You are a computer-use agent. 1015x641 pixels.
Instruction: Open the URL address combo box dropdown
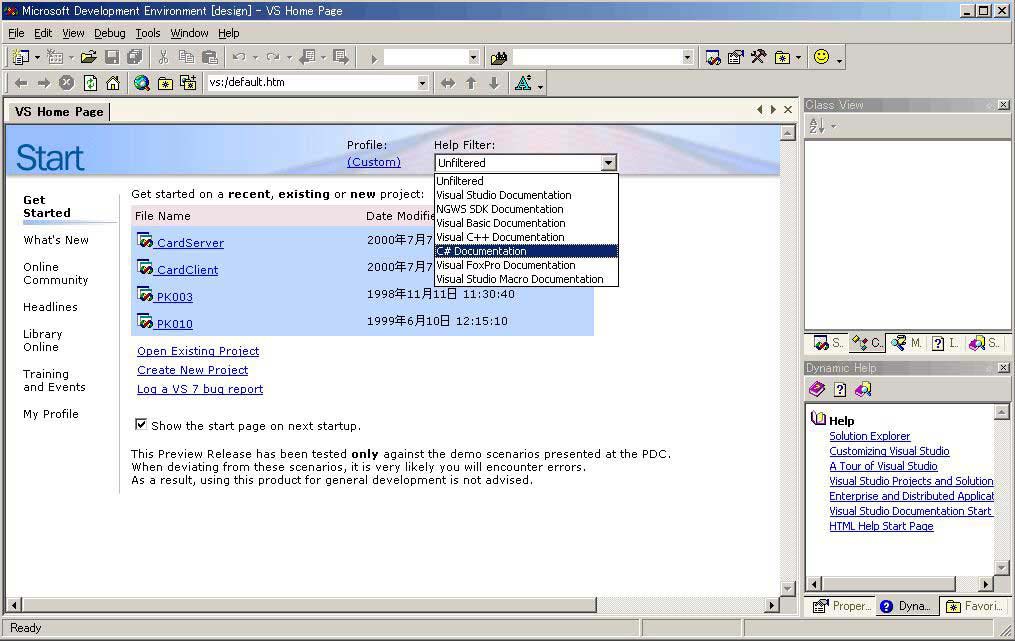coord(422,83)
